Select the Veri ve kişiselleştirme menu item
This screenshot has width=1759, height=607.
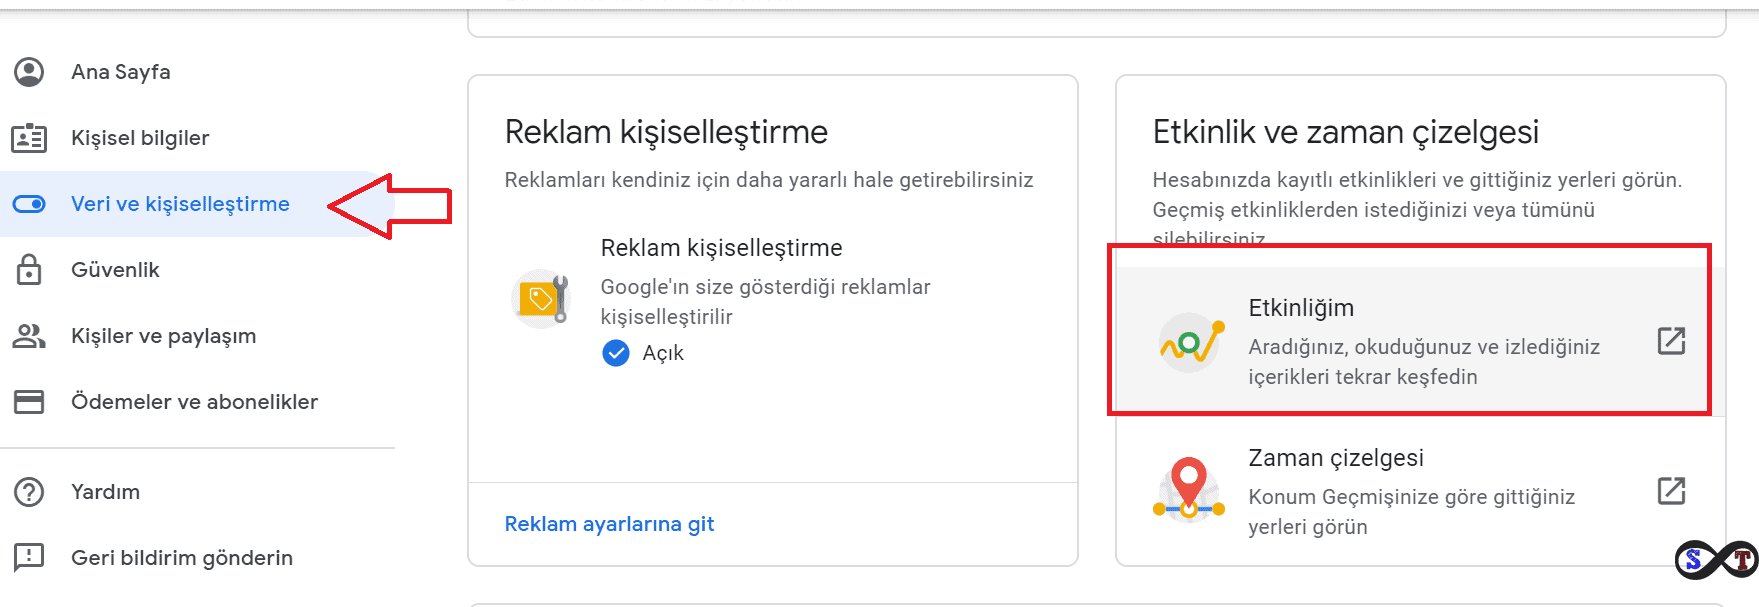[180, 203]
